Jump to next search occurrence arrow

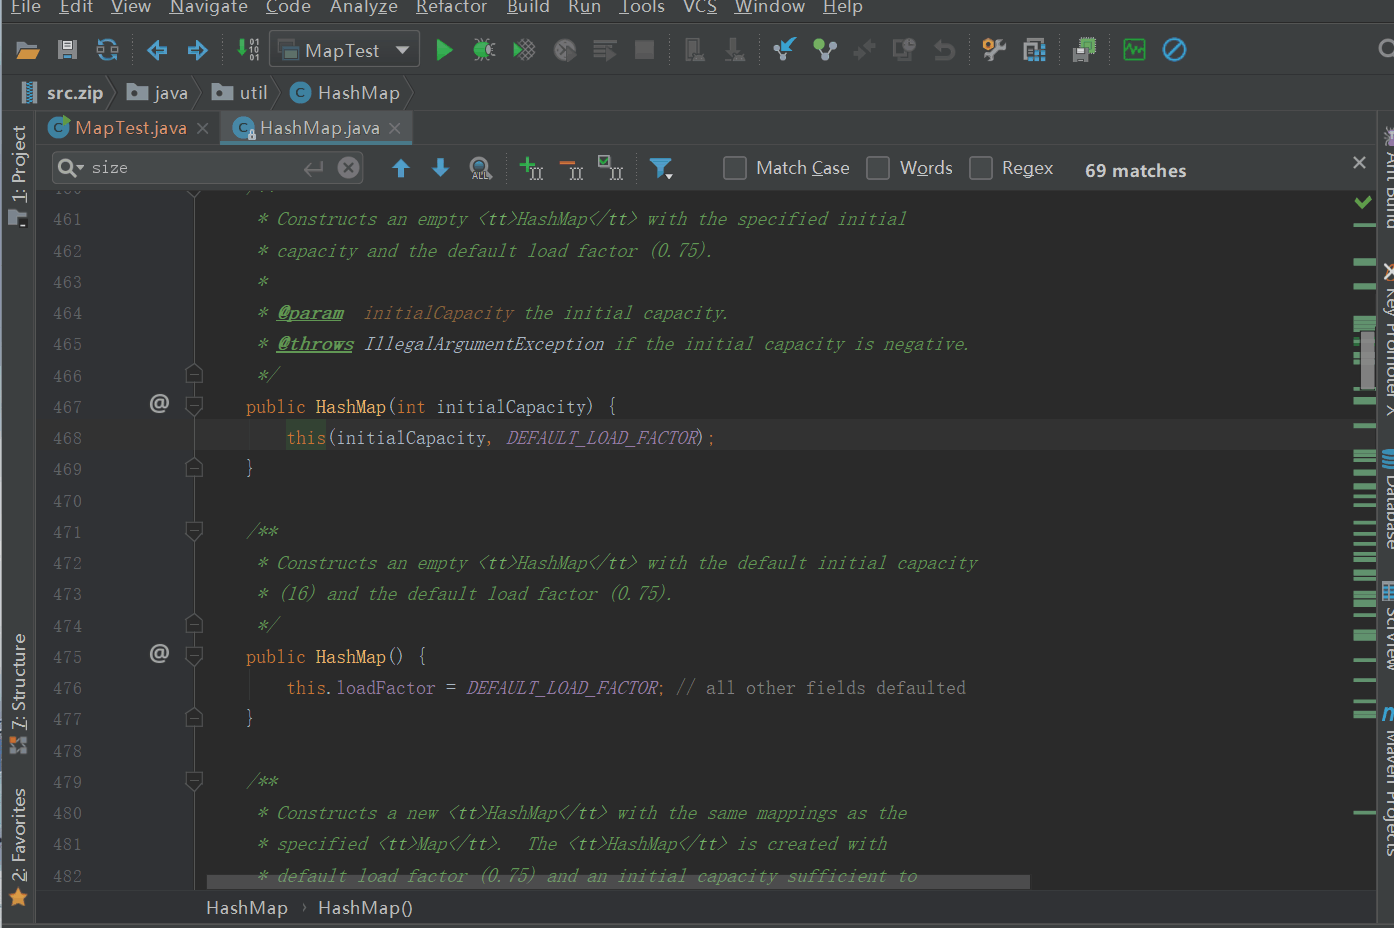pos(440,168)
